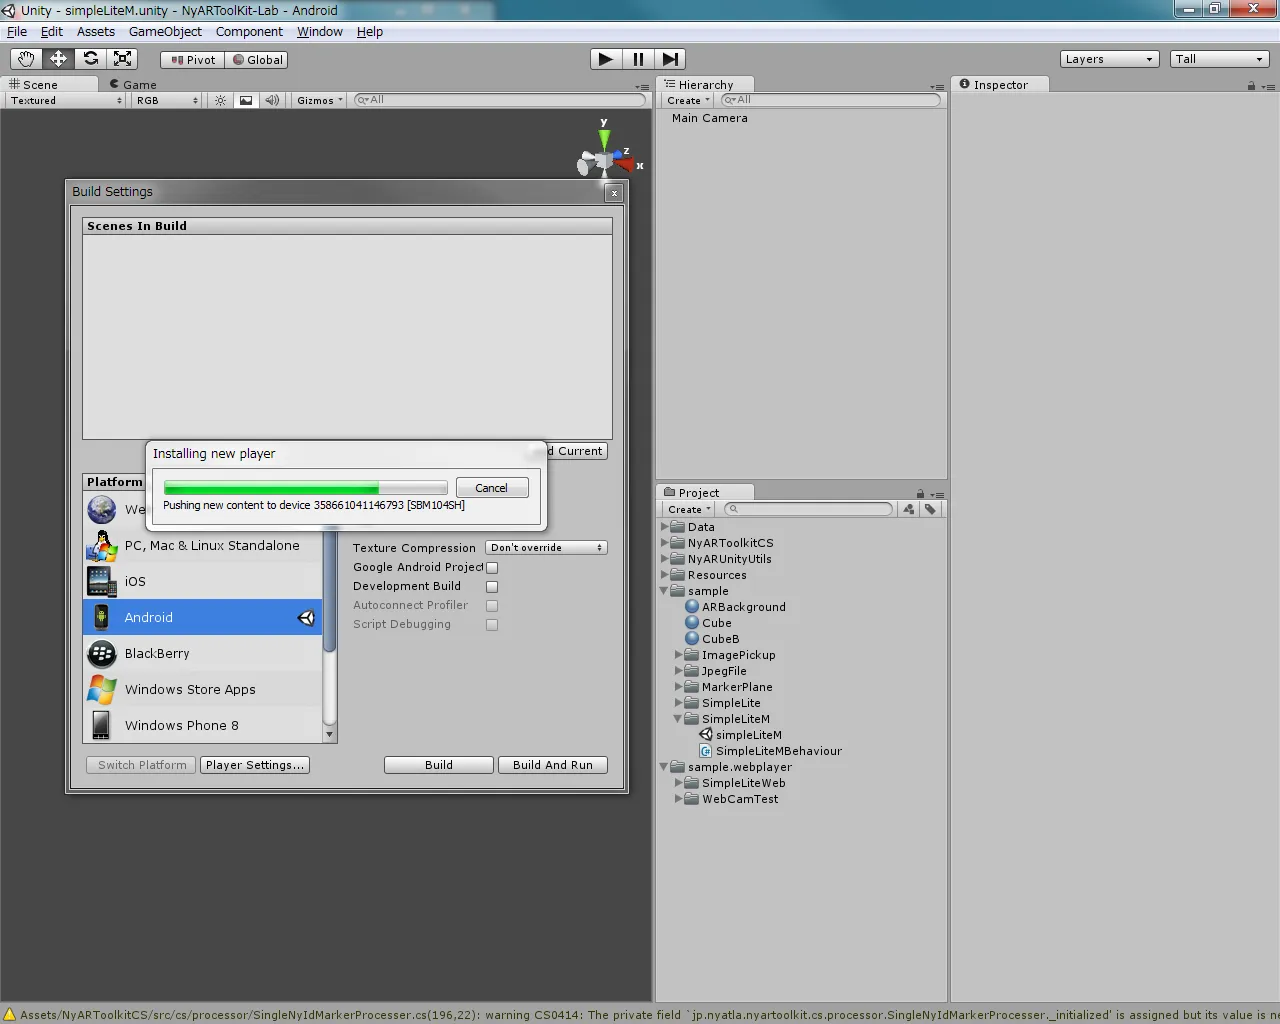Open the RGB render mode dropdown
The width and height of the screenshot is (1280, 1024).
pos(167,100)
